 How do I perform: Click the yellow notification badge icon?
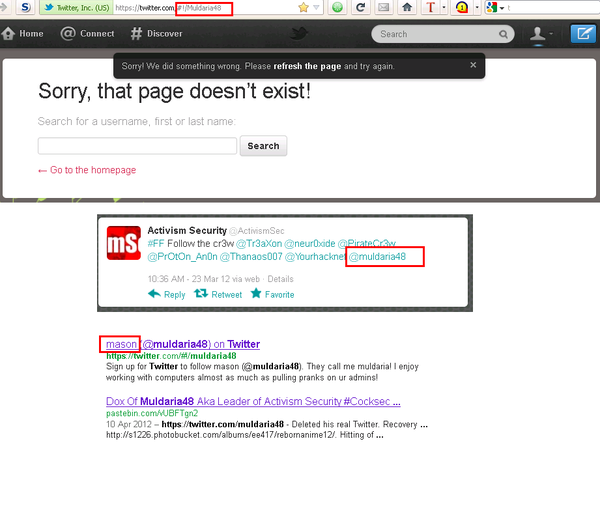click(462, 7)
